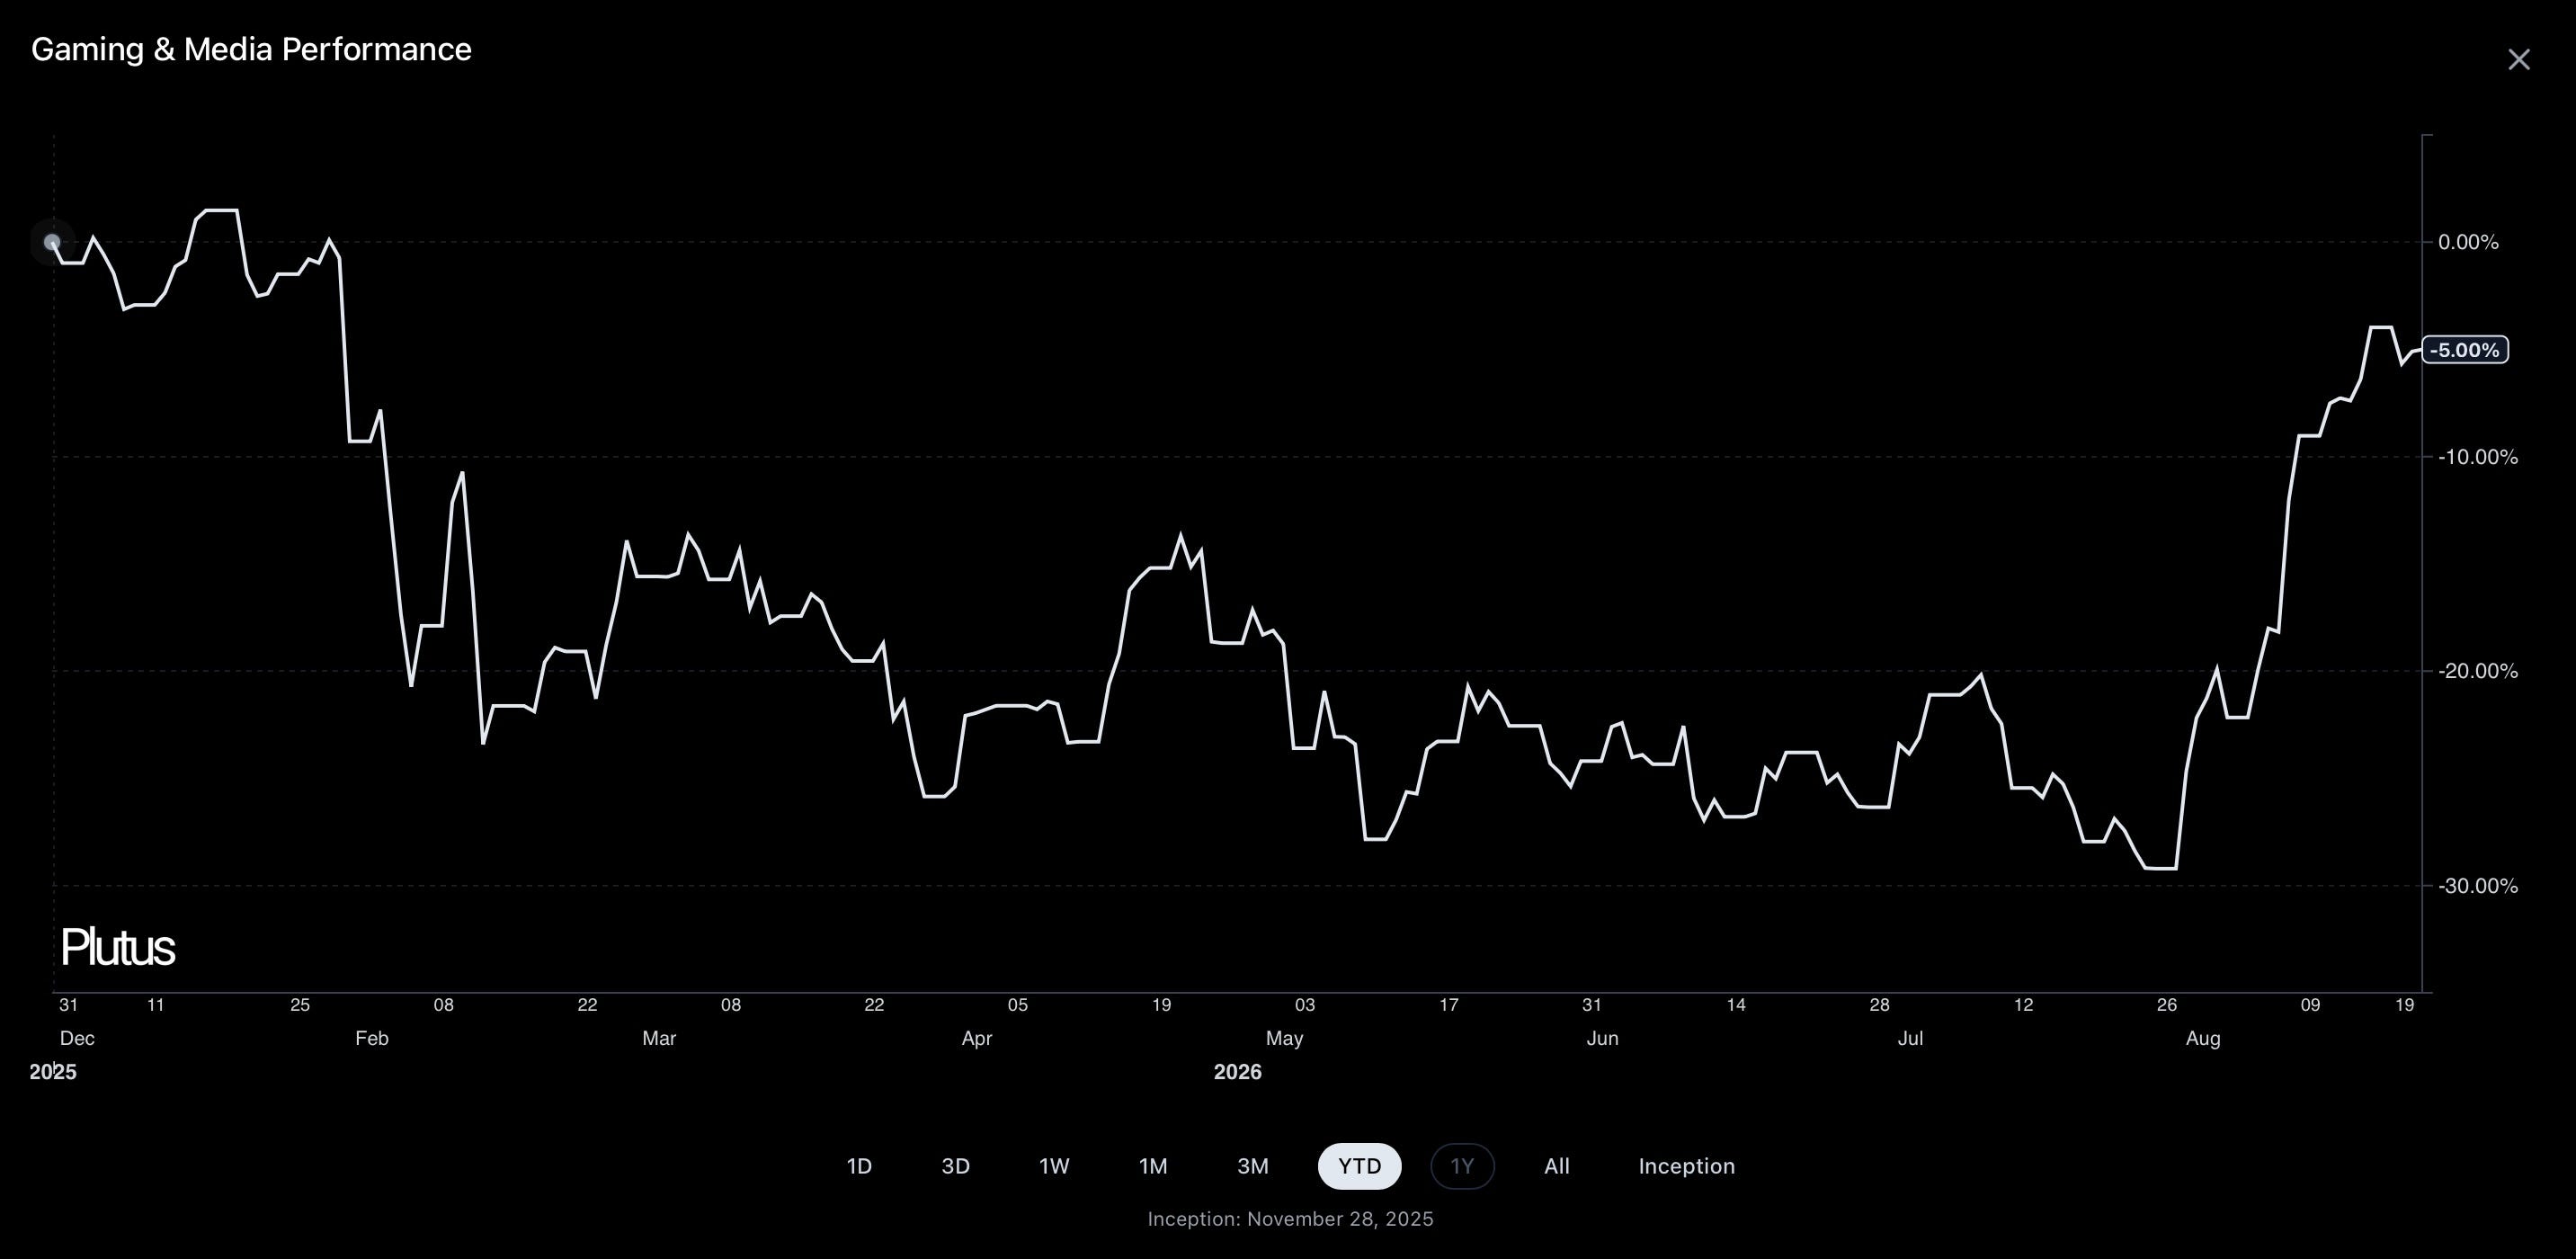The image size is (2576, 1259).
Task: Click the 0.00% axis label
Action: (x=2467, y=242)
